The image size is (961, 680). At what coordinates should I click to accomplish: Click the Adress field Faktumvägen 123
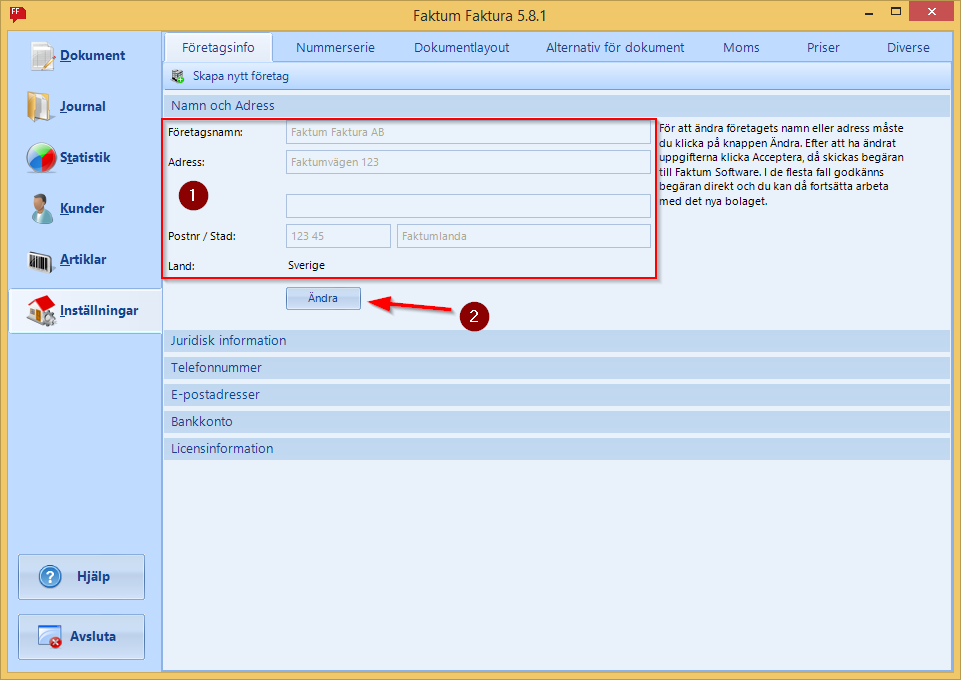click(x=468, y=162)
